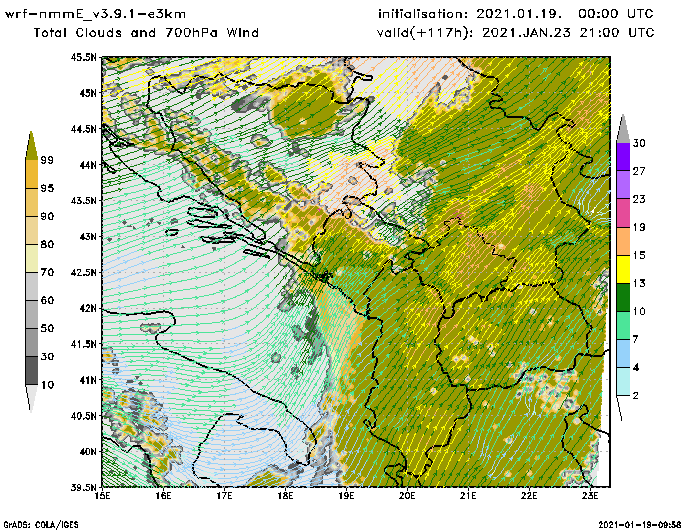Click the latitude axis label '45N'
This screenshot has height=530, width=700.
click(x=88, y=93)
